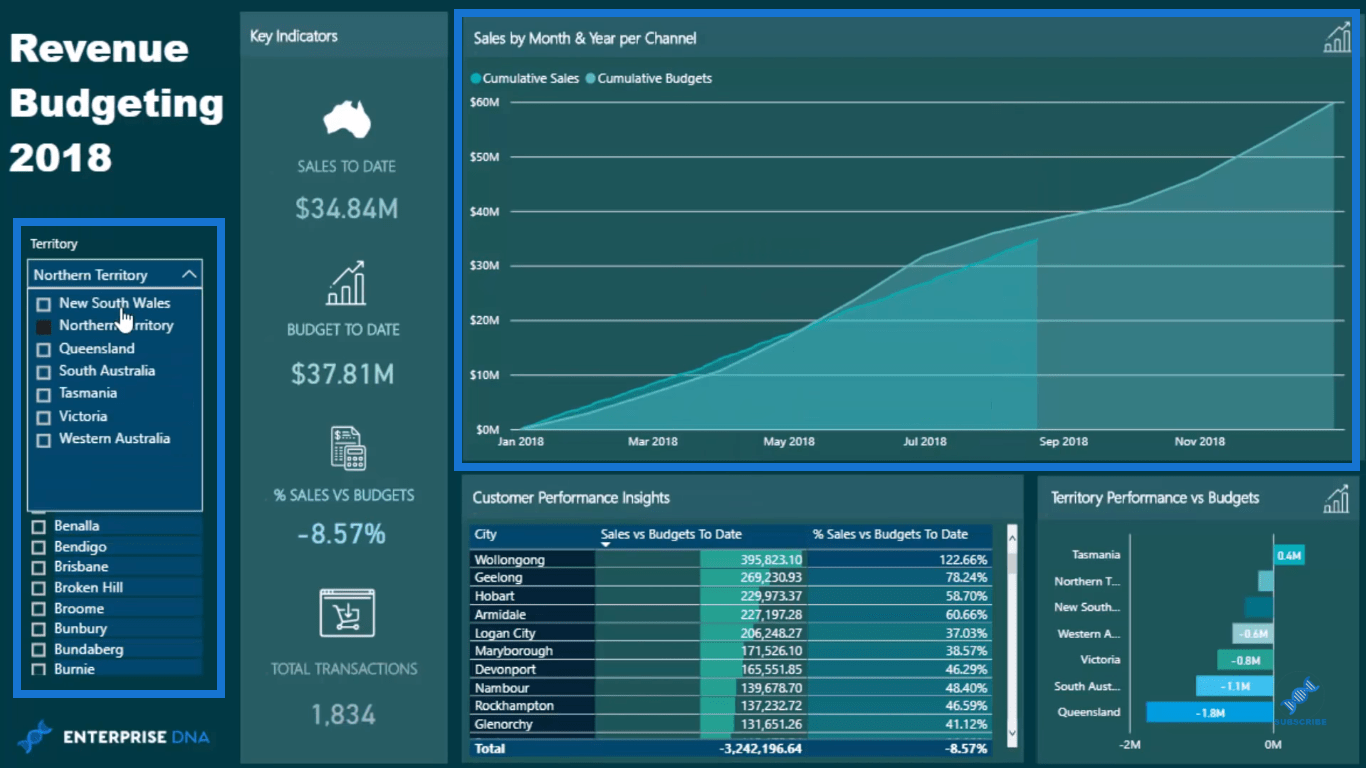Click the Western Australia bar in chart
Viewport: 1366px width, 768px height.
point(1253,634)
